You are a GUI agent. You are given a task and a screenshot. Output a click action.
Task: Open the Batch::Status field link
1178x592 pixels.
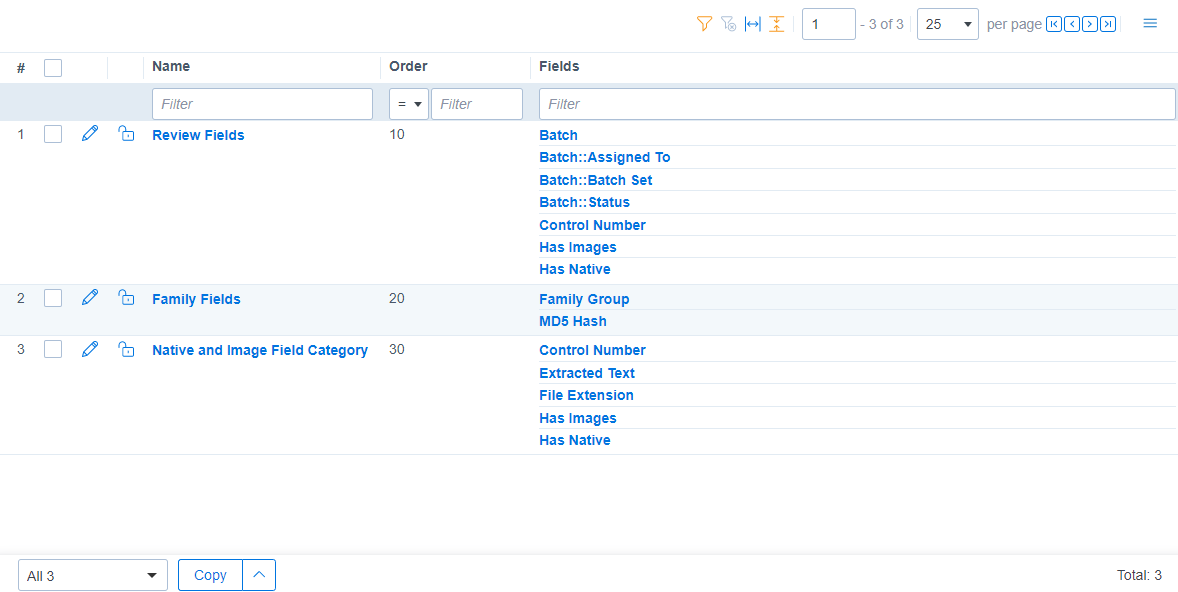[584, 202]
